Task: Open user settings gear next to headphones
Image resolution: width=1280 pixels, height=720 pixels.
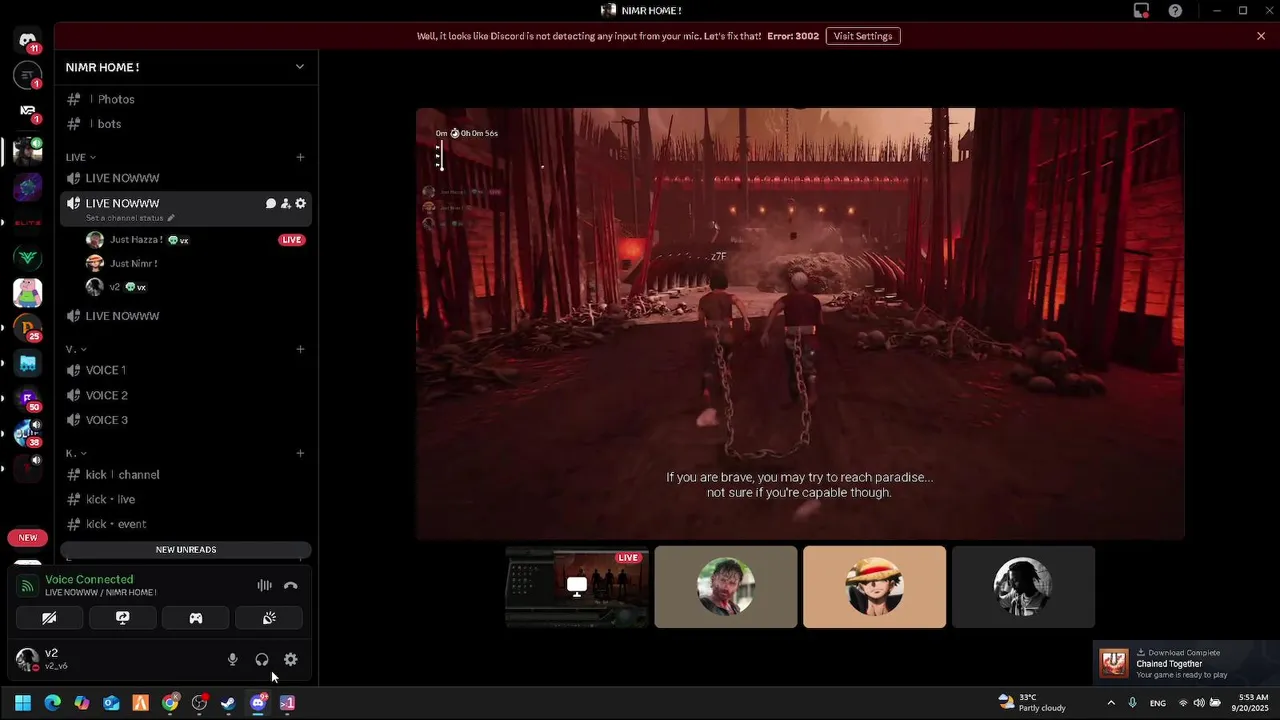Action: click(x=291, y=659)
